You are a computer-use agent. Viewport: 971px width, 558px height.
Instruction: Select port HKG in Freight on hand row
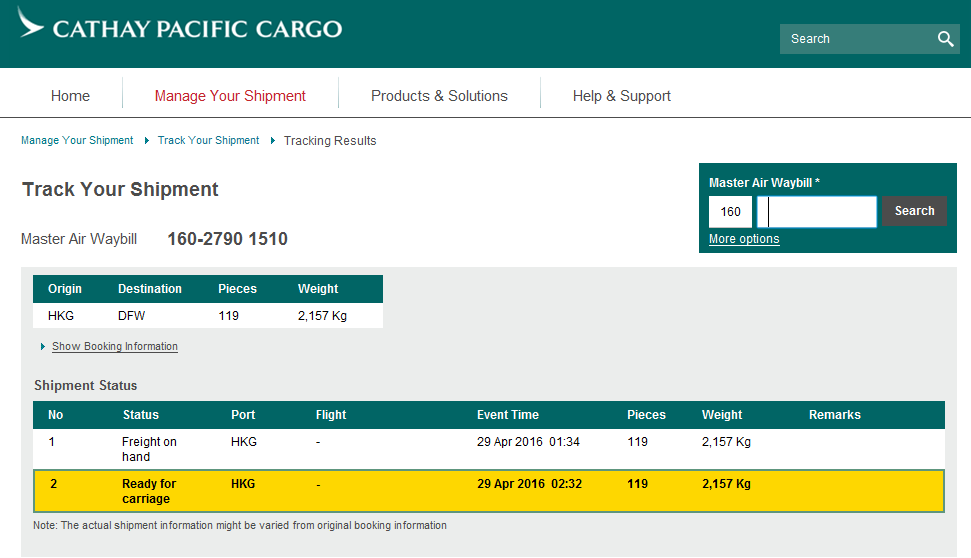pos(243,442)
